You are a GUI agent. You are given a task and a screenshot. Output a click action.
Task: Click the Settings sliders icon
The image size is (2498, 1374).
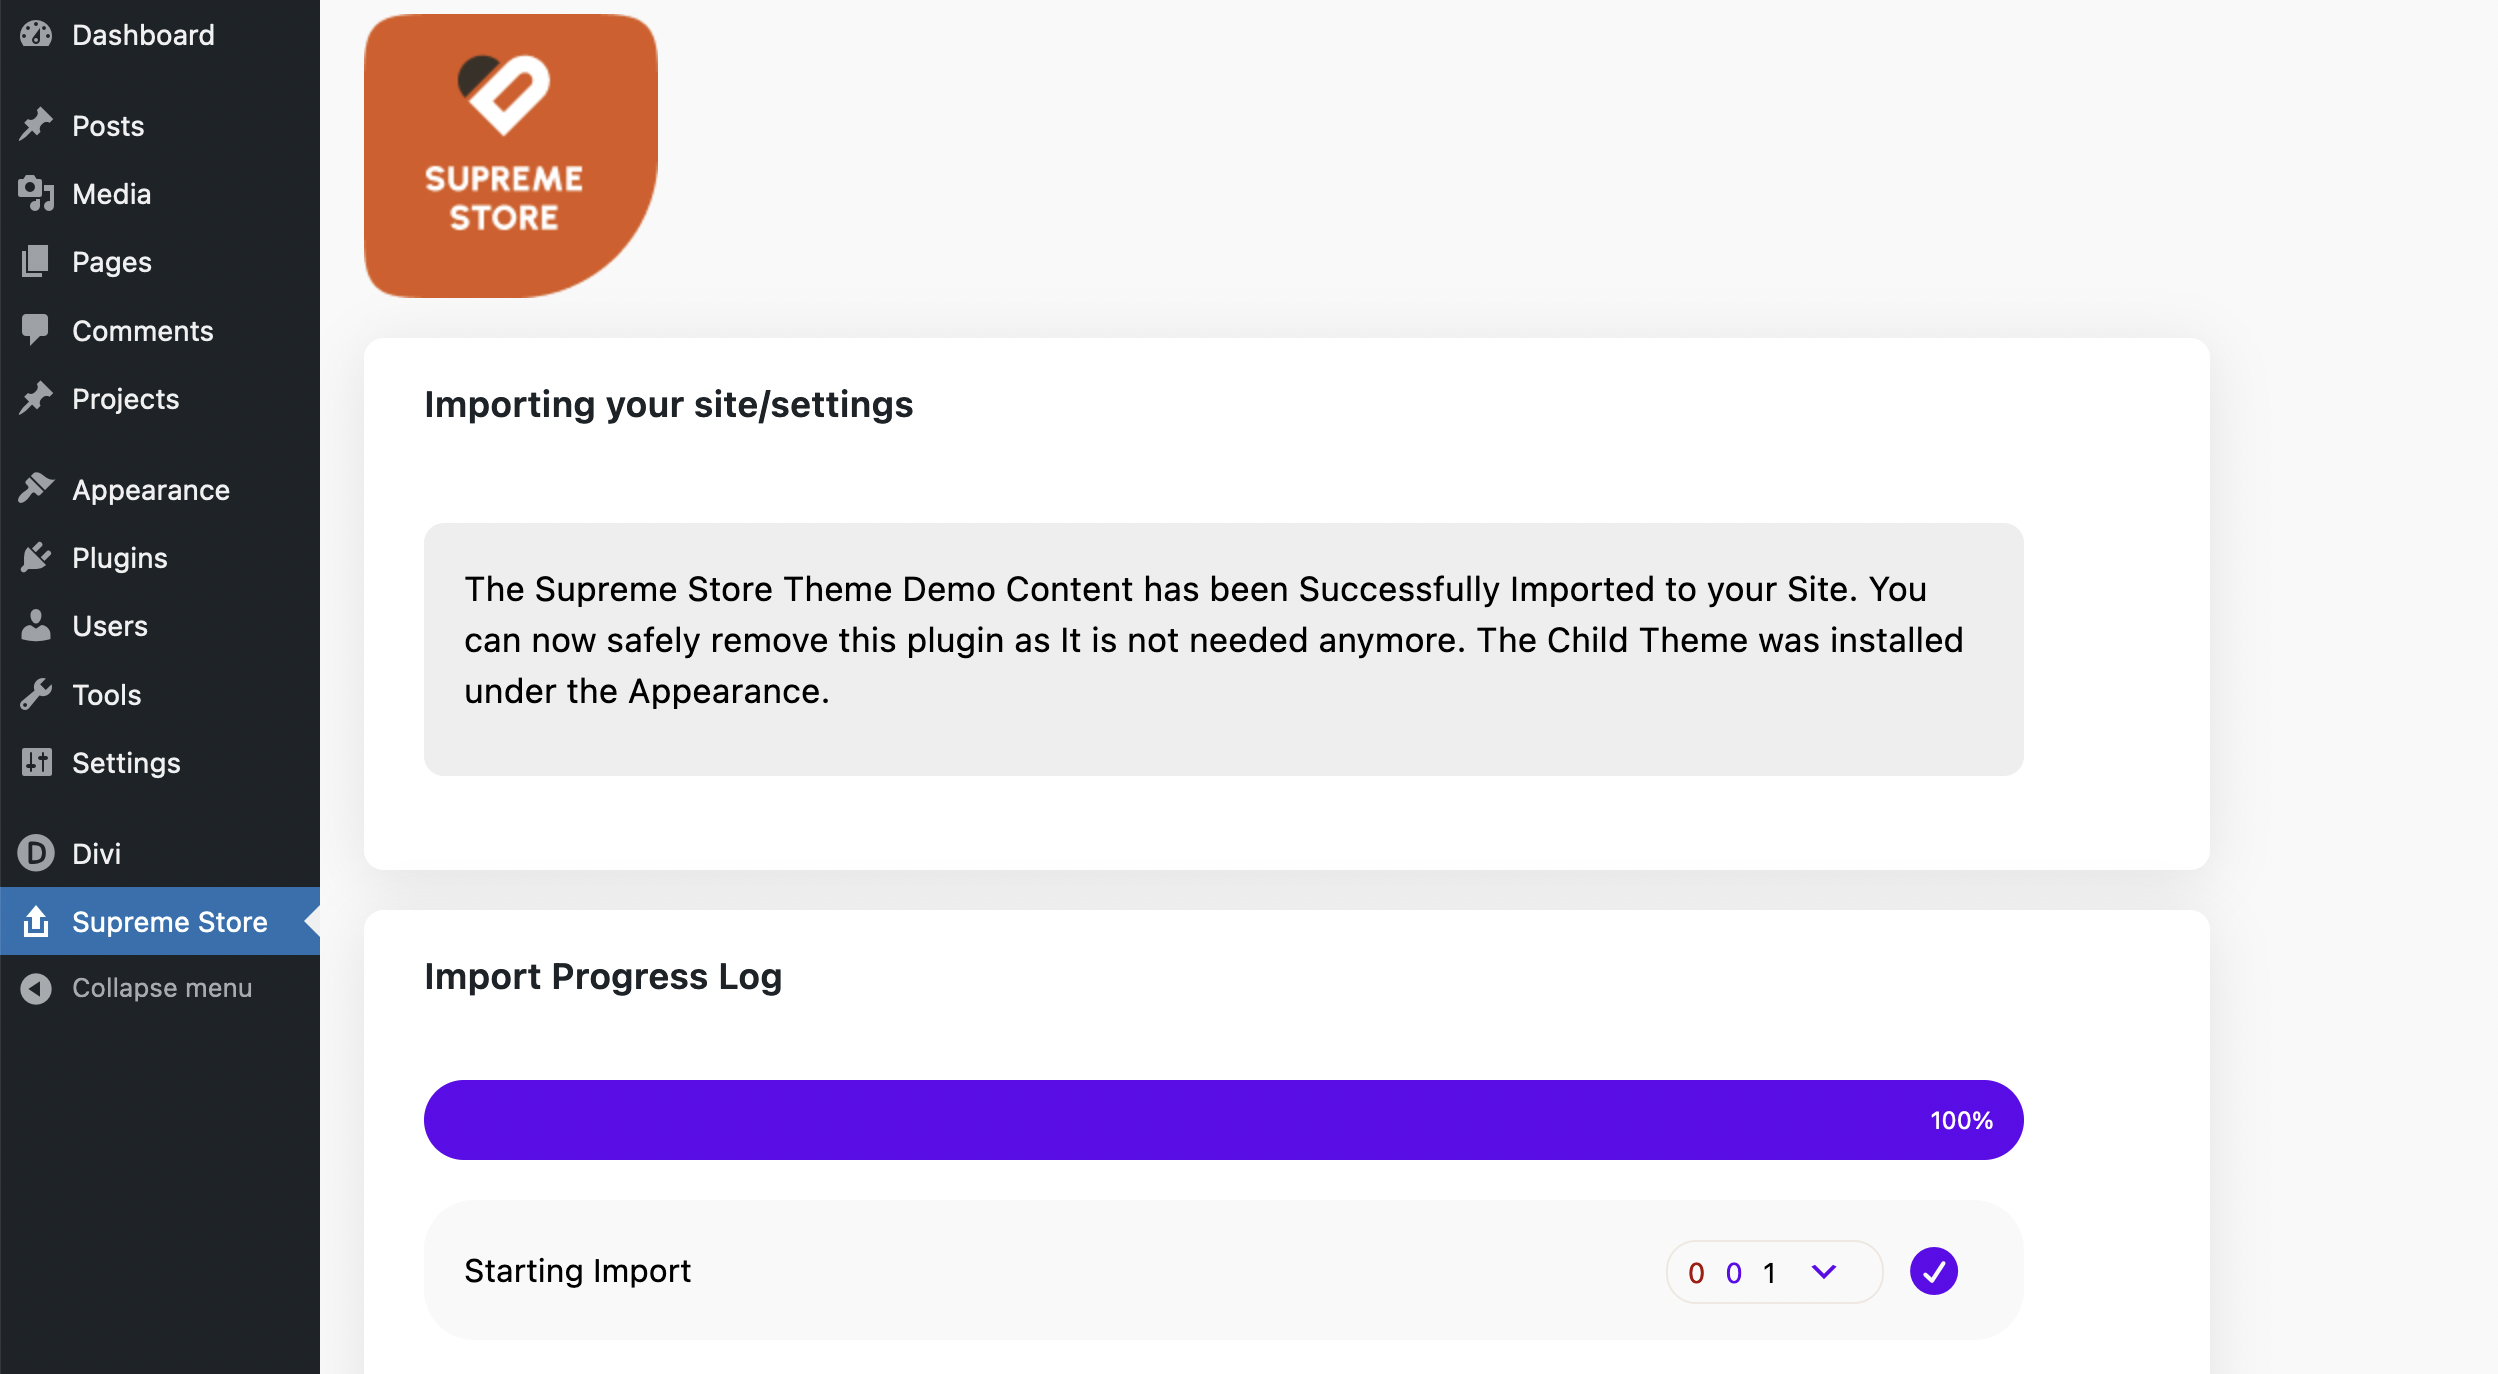36,762
